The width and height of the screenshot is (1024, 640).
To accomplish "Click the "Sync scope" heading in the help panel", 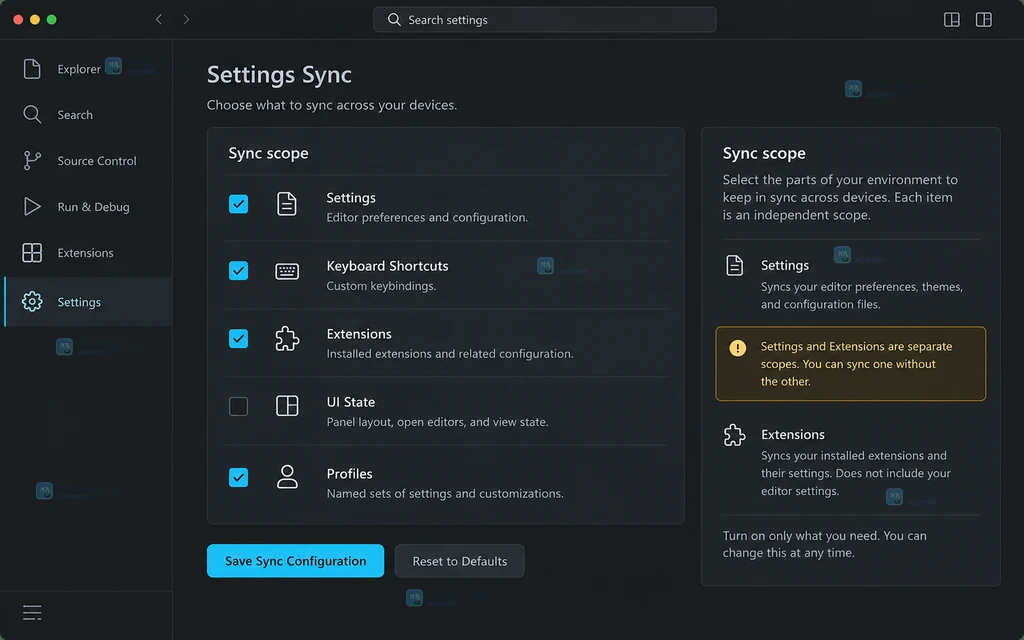I will pyautogui.click(x=764, y=153).
